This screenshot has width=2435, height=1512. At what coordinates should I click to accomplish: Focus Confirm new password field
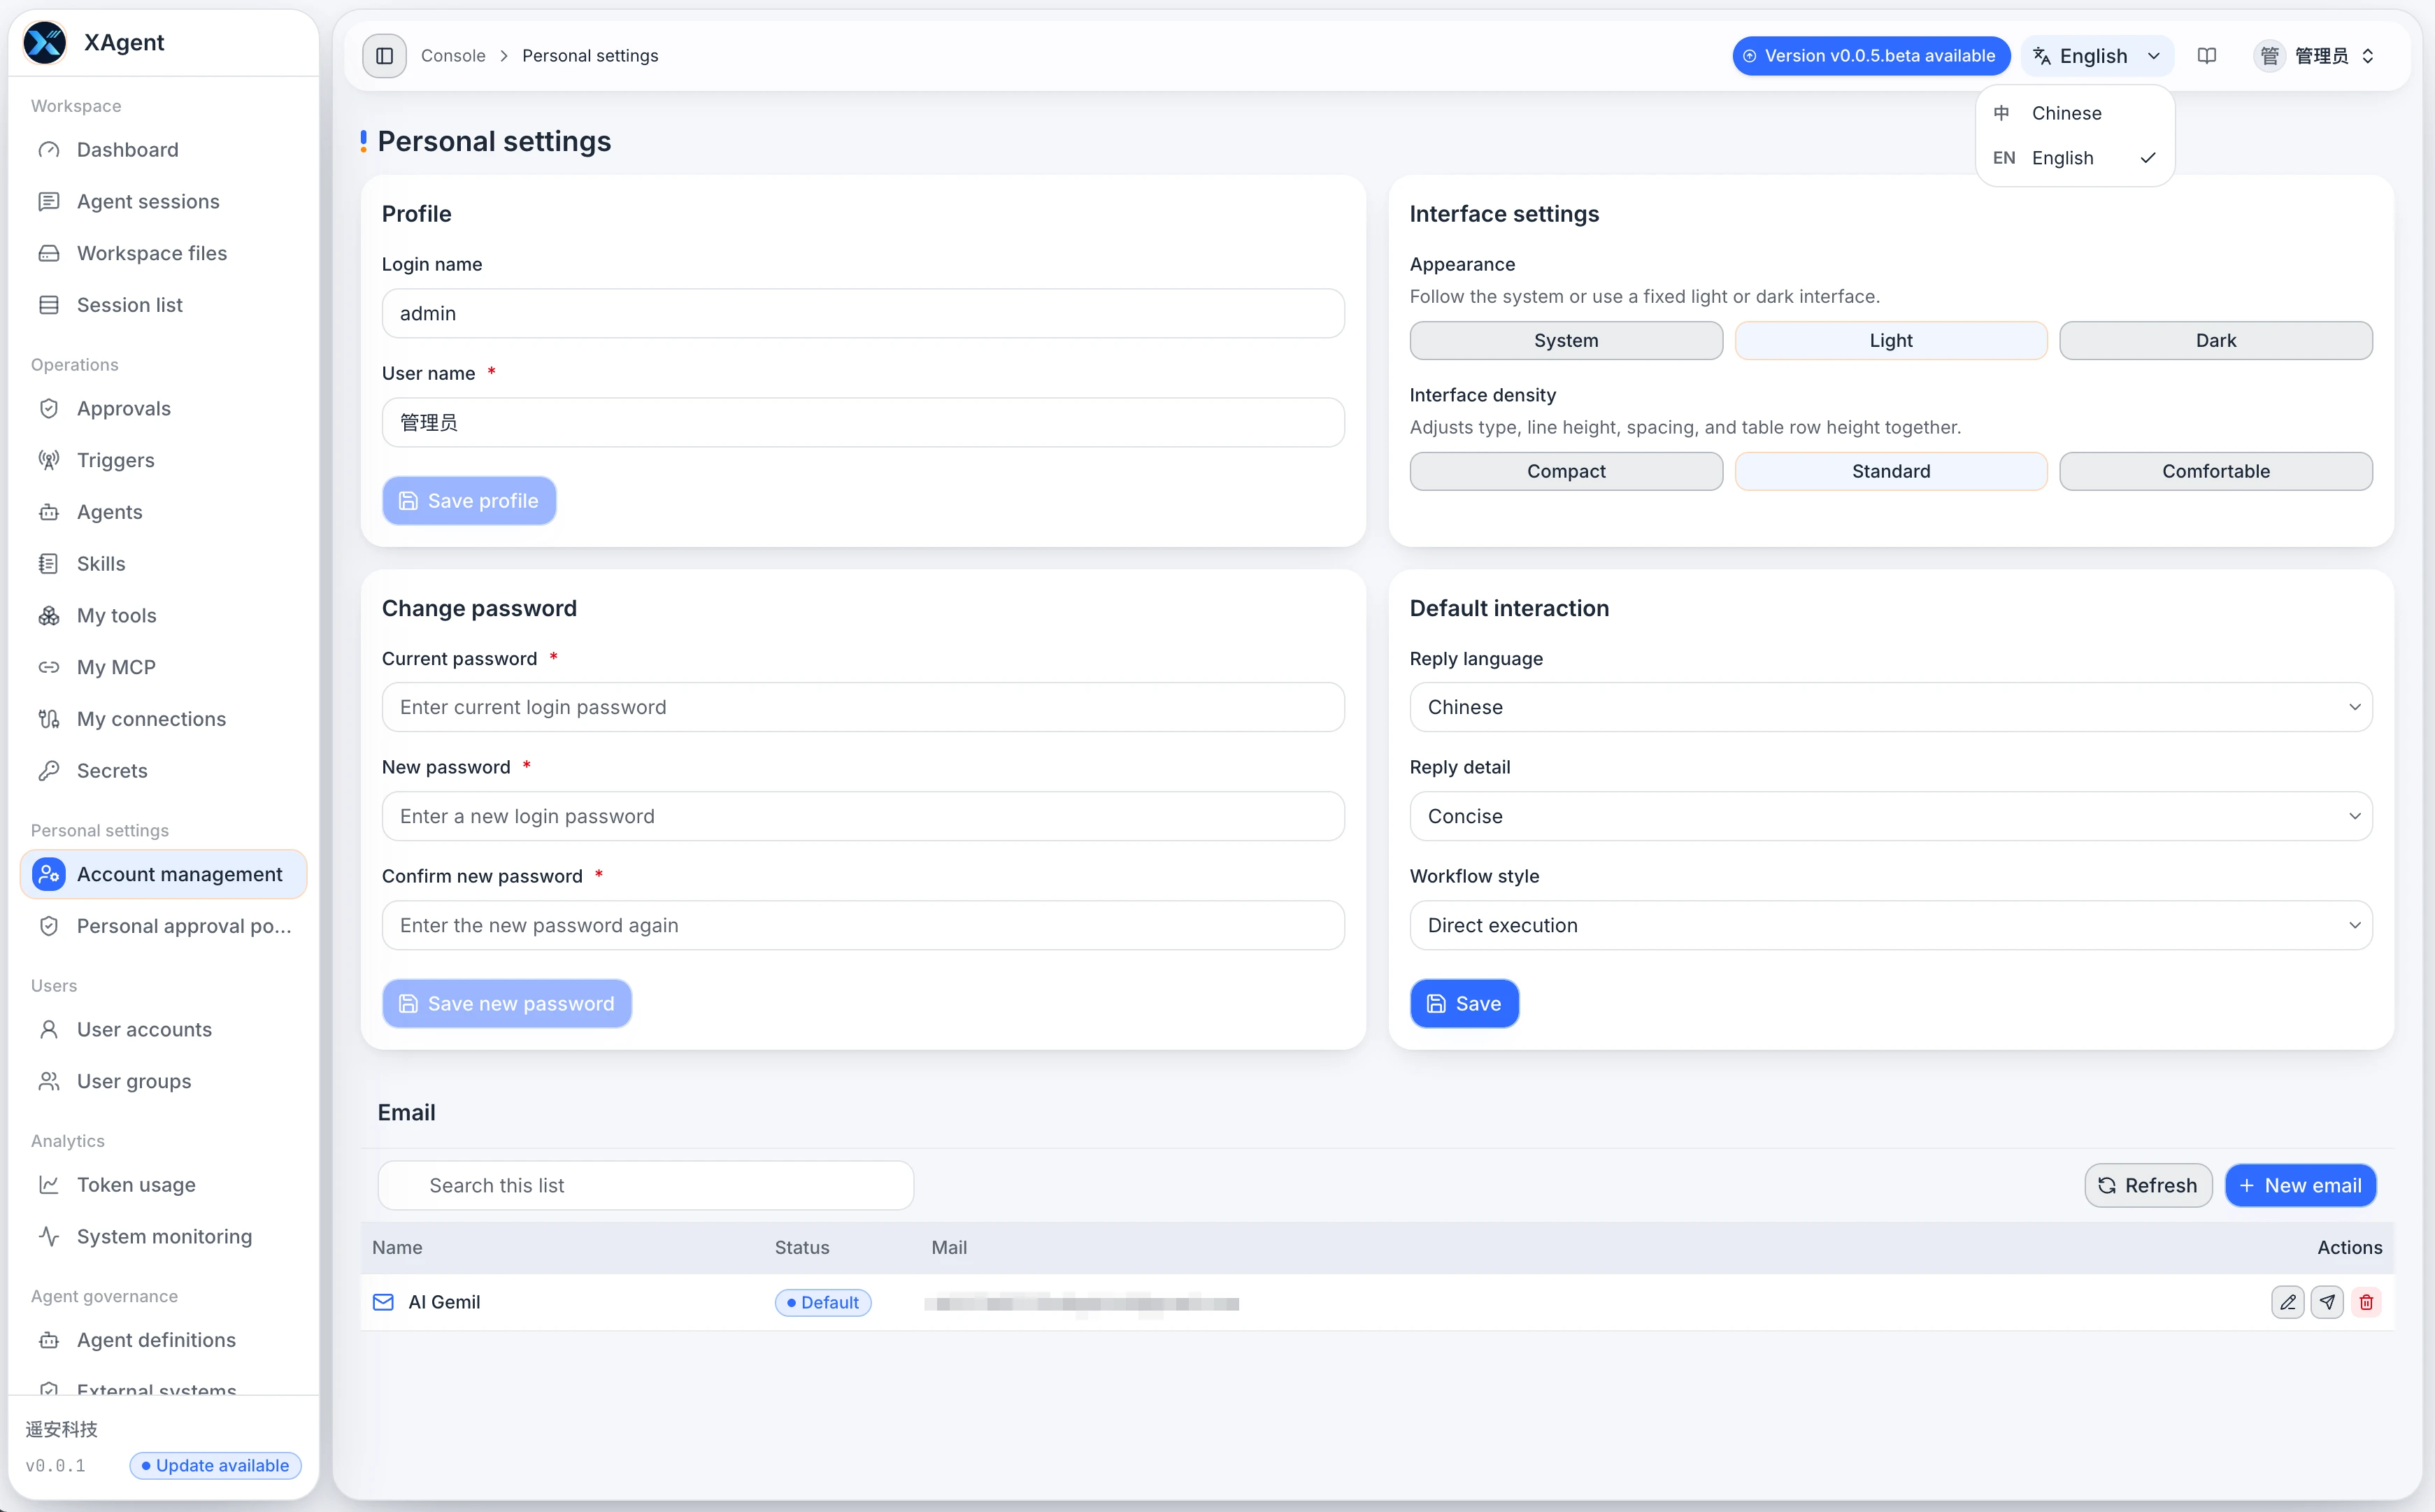coord(863,925)
